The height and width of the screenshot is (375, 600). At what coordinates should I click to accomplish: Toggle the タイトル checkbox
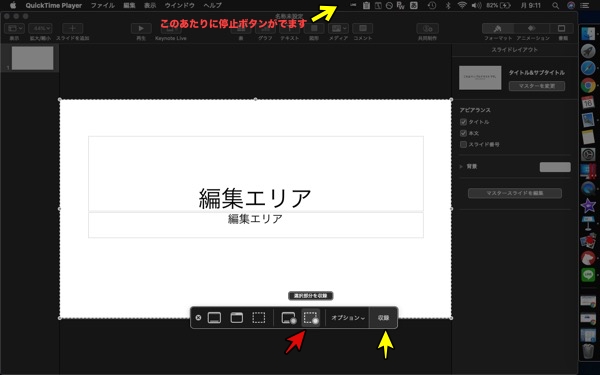click(x=463, y=122)
